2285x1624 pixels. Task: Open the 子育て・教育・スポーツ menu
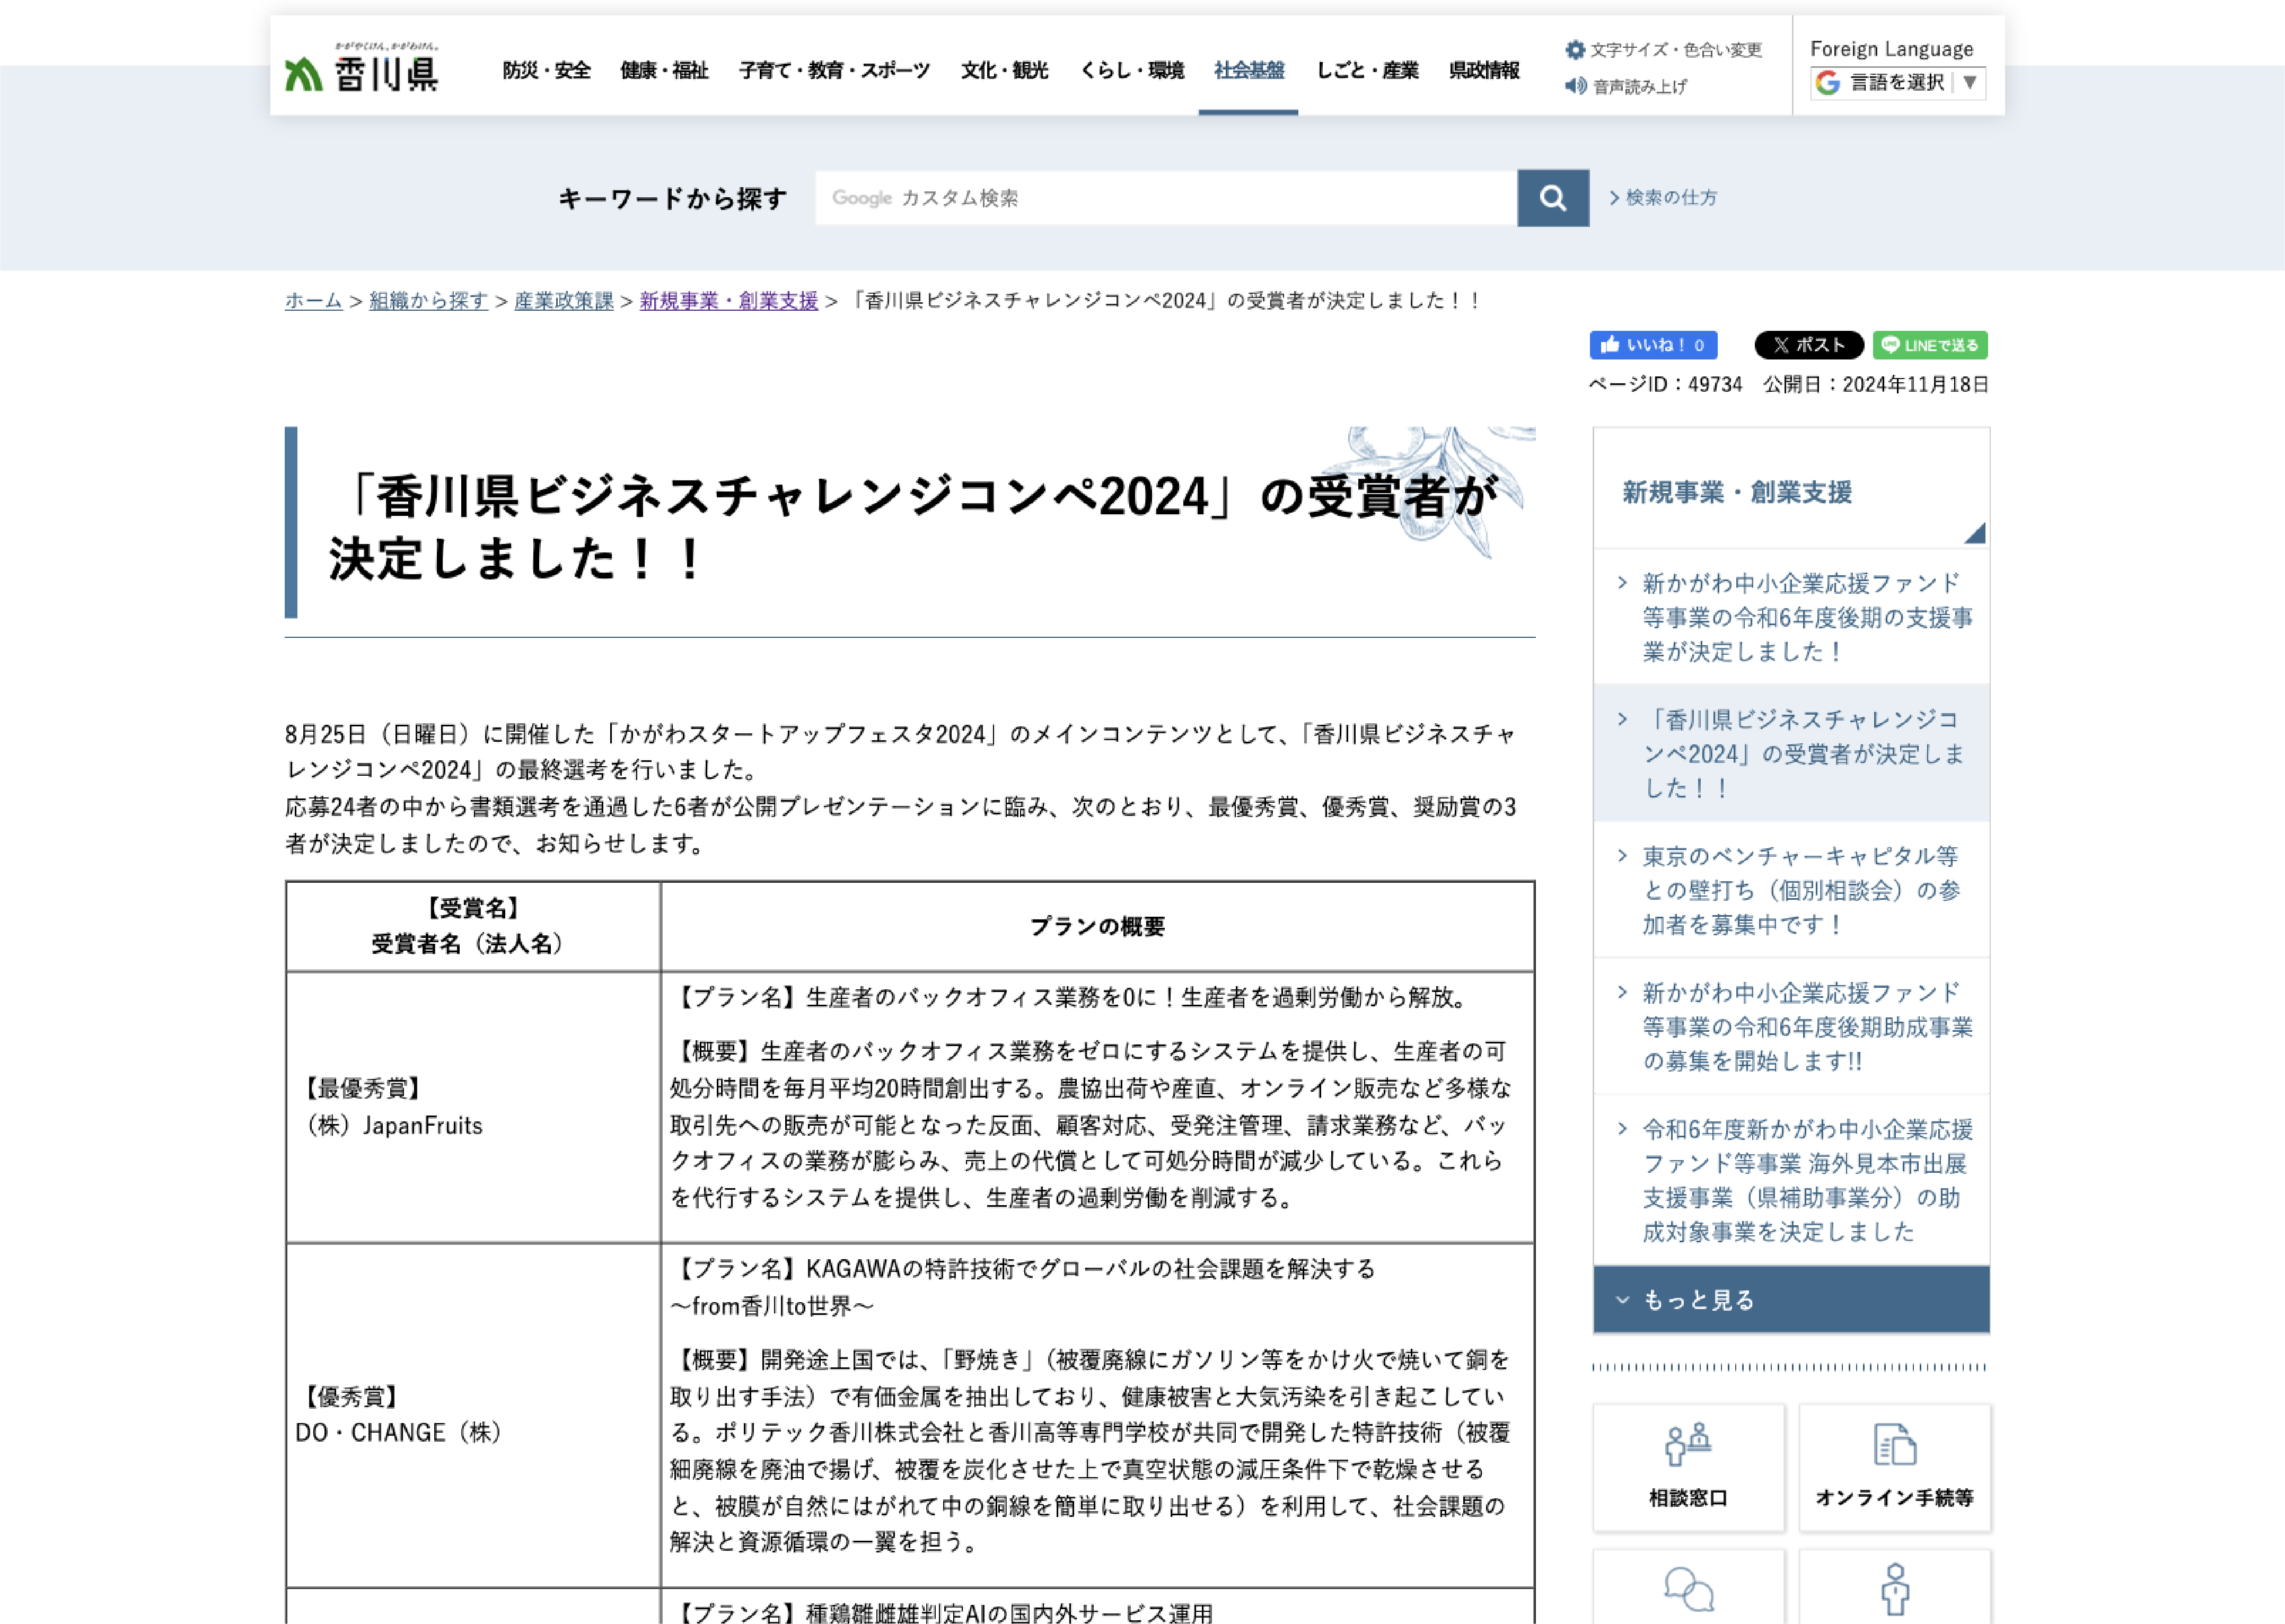tap(834, 70)
